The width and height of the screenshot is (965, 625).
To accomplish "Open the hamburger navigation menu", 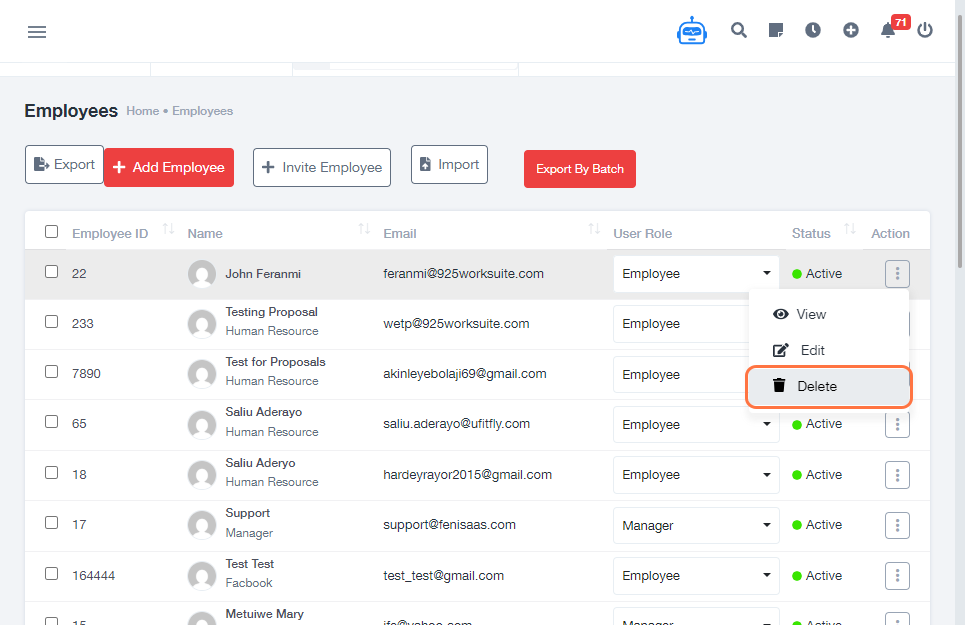I will pos(37,32).
